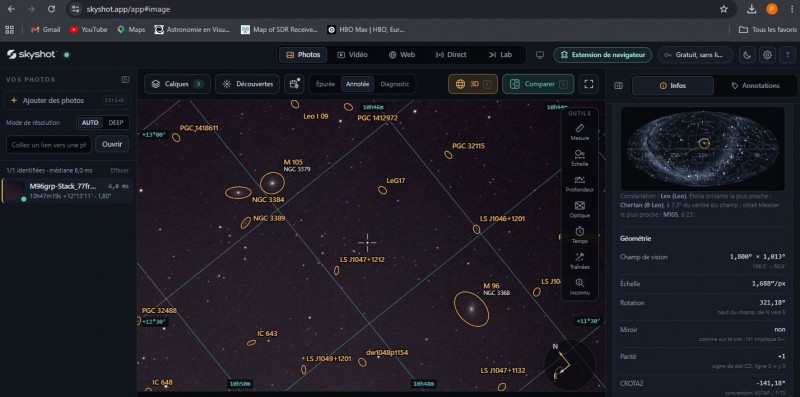Select the Échelle tool
This screenshot has width=800, height=397.
click(x=579, y=158)
